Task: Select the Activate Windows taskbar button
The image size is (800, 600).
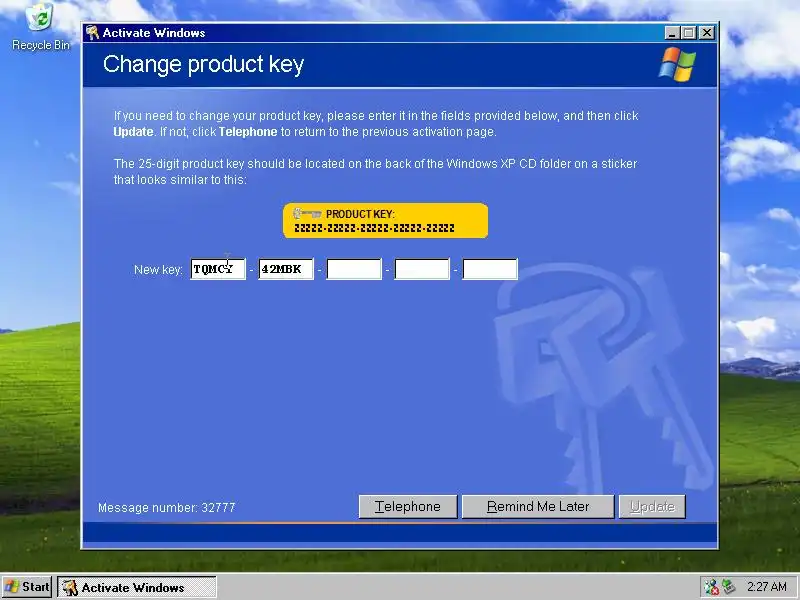Action: click(137, 587)
